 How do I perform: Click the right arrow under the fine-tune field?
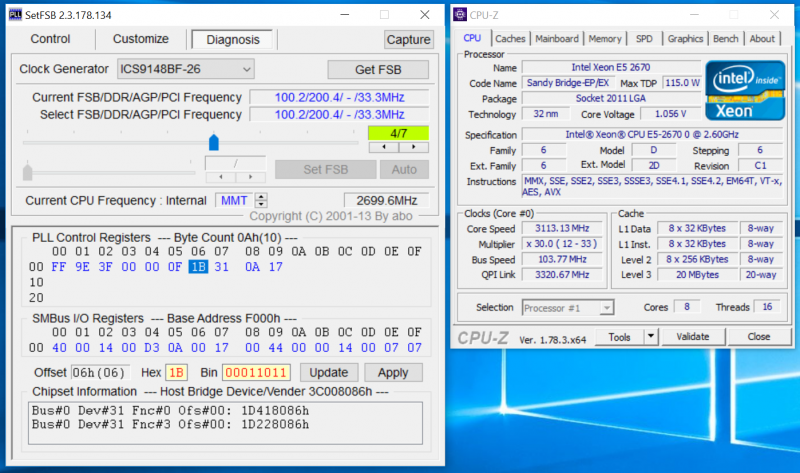click(250, 177)
